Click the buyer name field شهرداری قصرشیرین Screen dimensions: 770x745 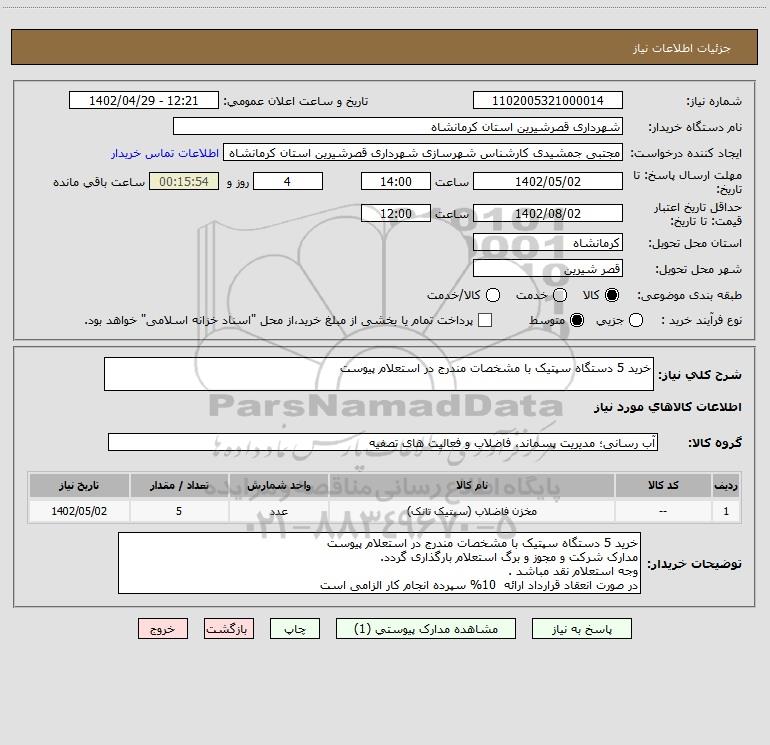click(398, 127)
